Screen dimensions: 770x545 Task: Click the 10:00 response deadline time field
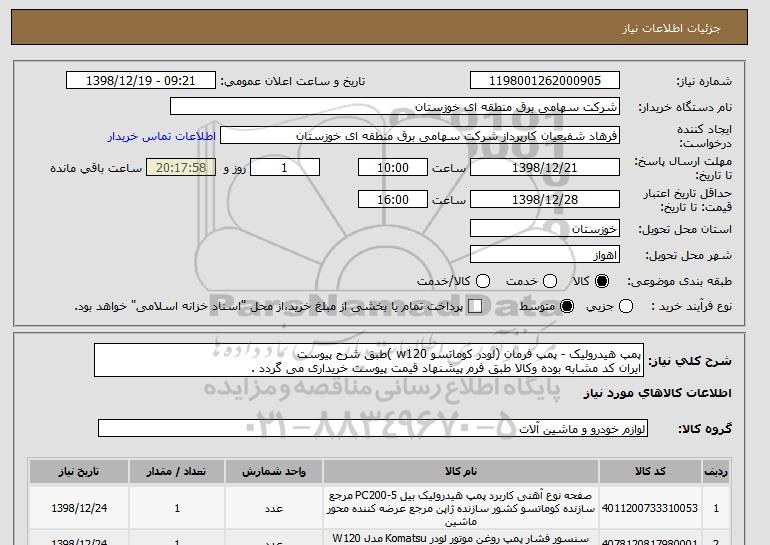click(x=393, y=168)
